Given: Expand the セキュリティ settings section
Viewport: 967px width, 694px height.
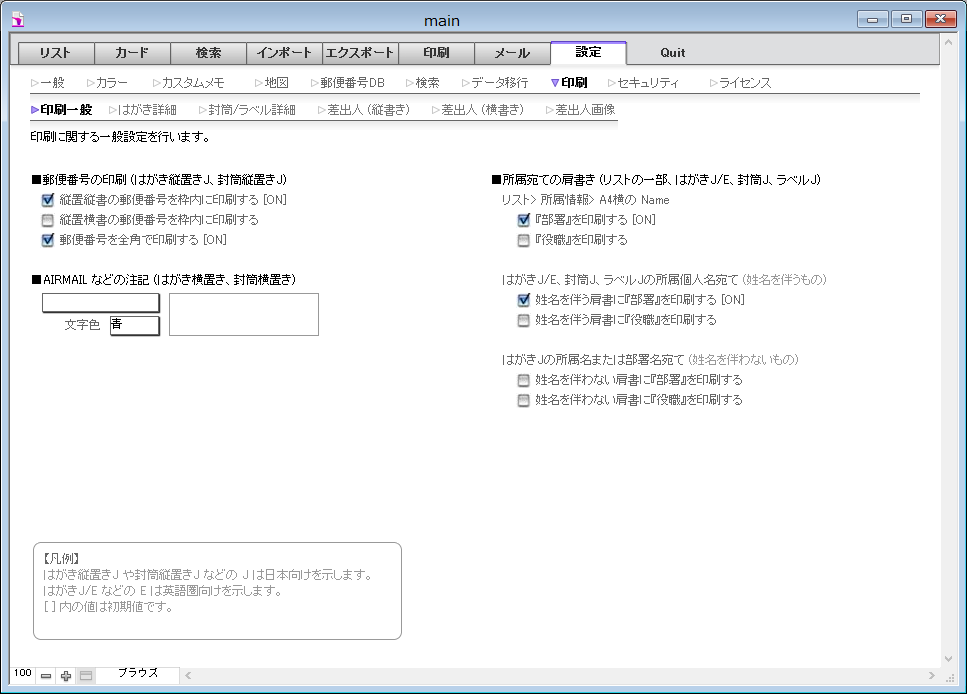Looking at the screenshot, I should [644, 83].
